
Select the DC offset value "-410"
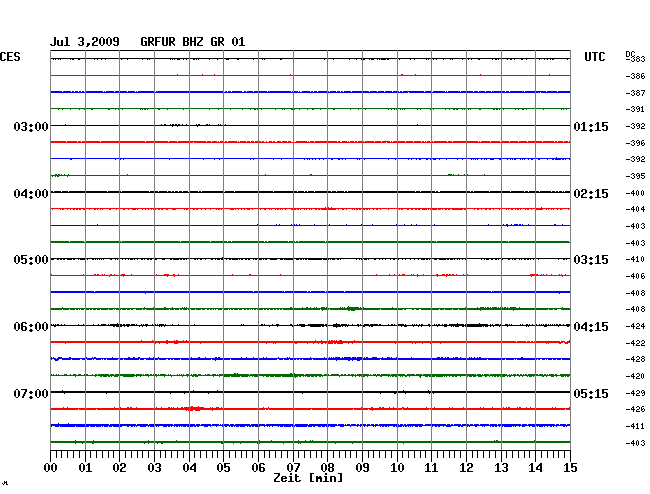[635, 259]
